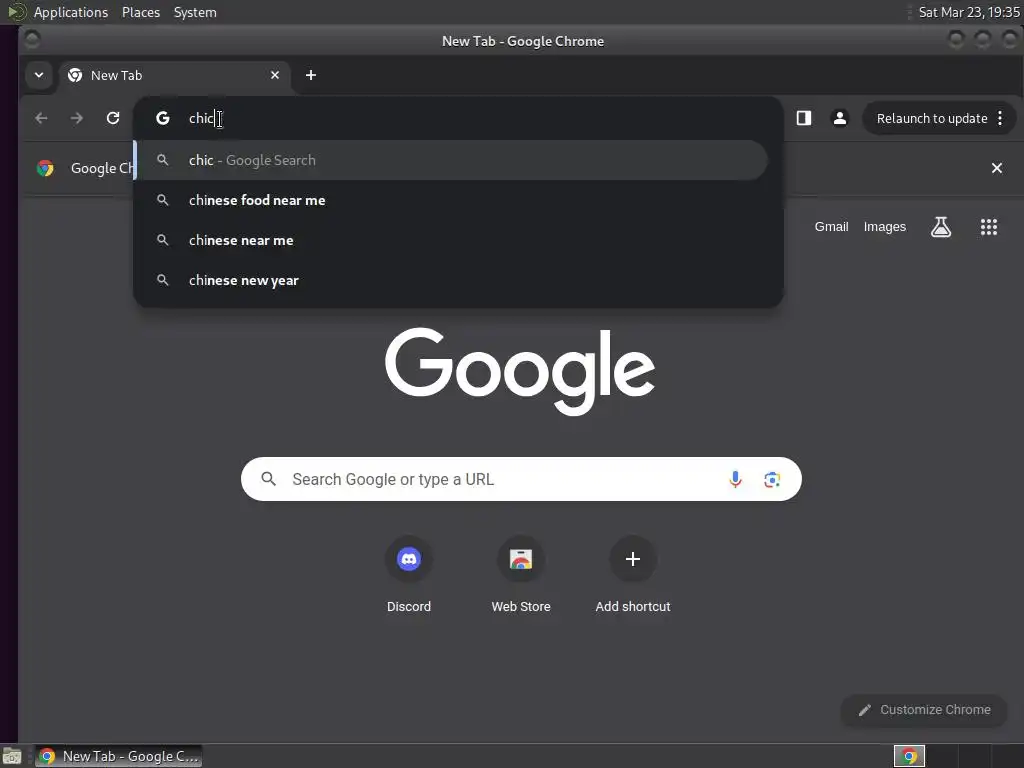The image size is (1024, 768).
Task: Start voice search with microphone icon
Action: (x=735, y=479)
